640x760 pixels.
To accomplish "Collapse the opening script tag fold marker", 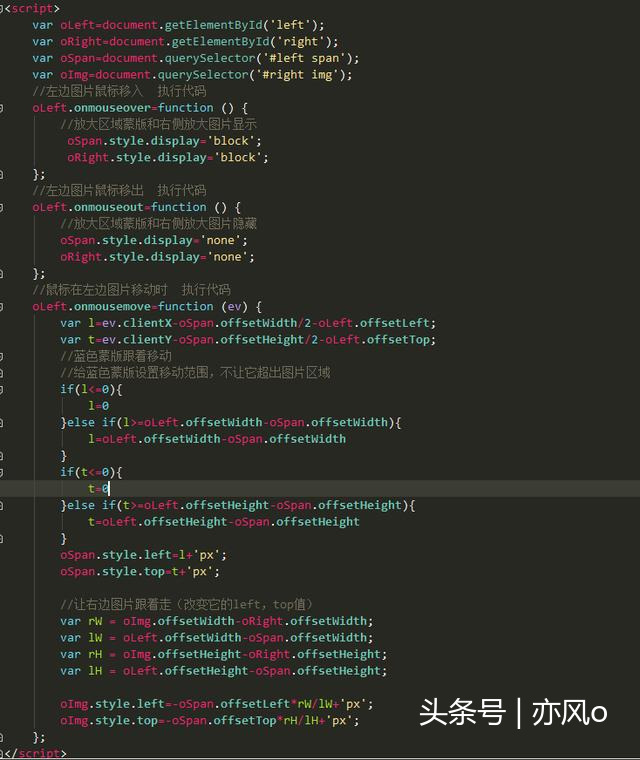I will [1, 9].
